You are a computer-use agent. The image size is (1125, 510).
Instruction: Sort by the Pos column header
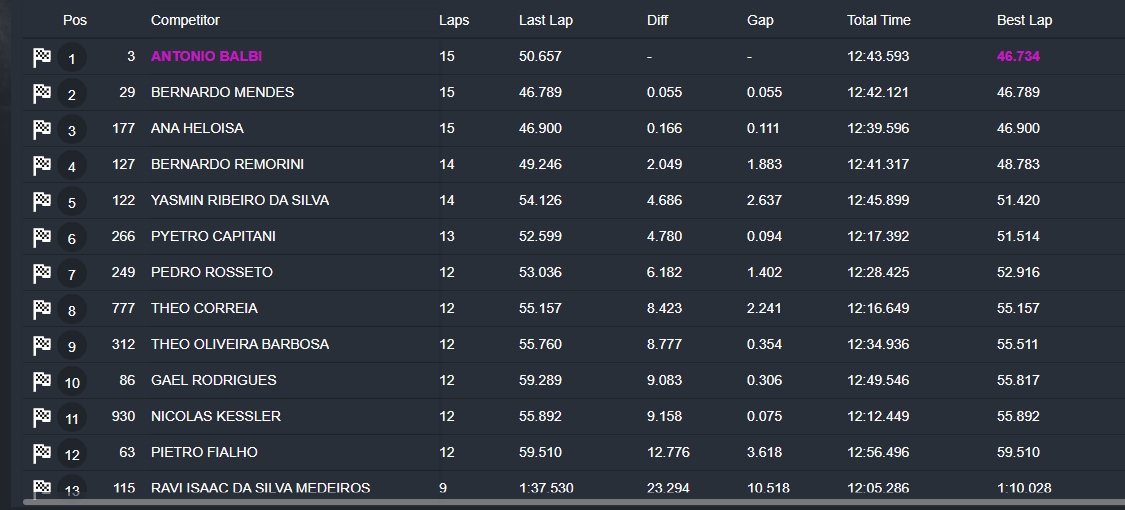pos(75,20)
